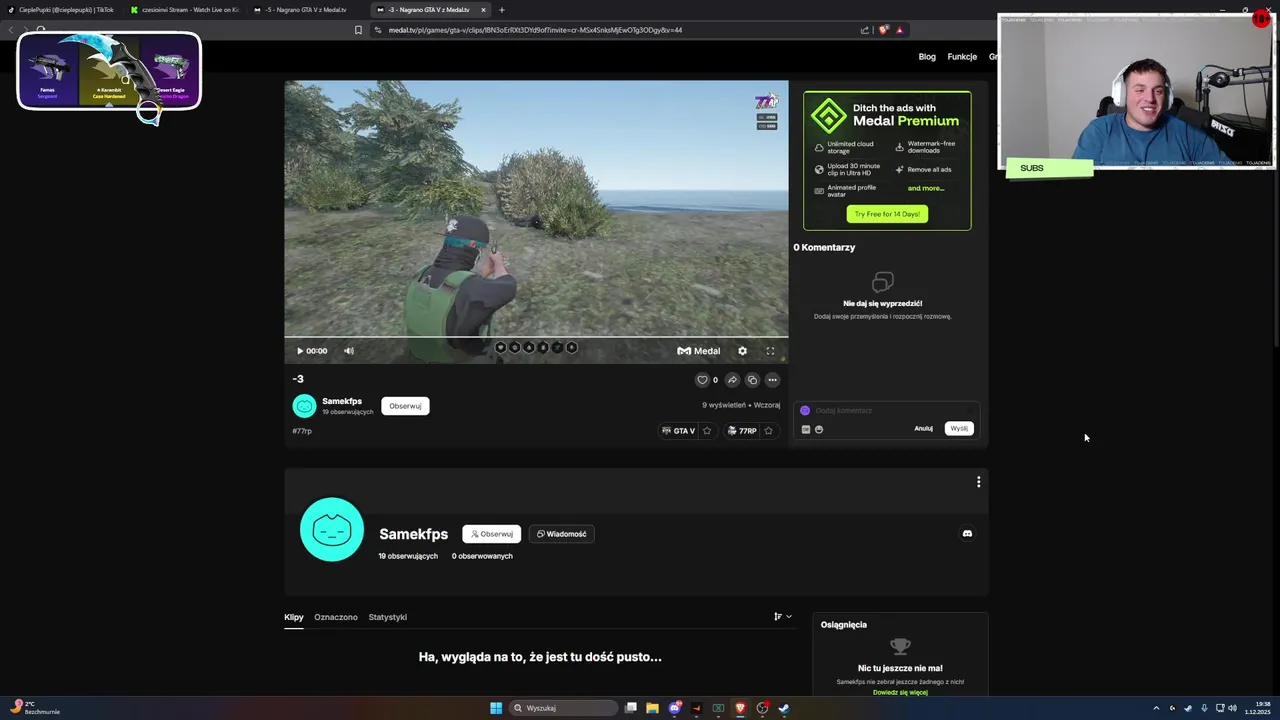This screenshot has width=1280, height=720.
Task: Share the clip using arrow icon
Action: tap(732, 380)
